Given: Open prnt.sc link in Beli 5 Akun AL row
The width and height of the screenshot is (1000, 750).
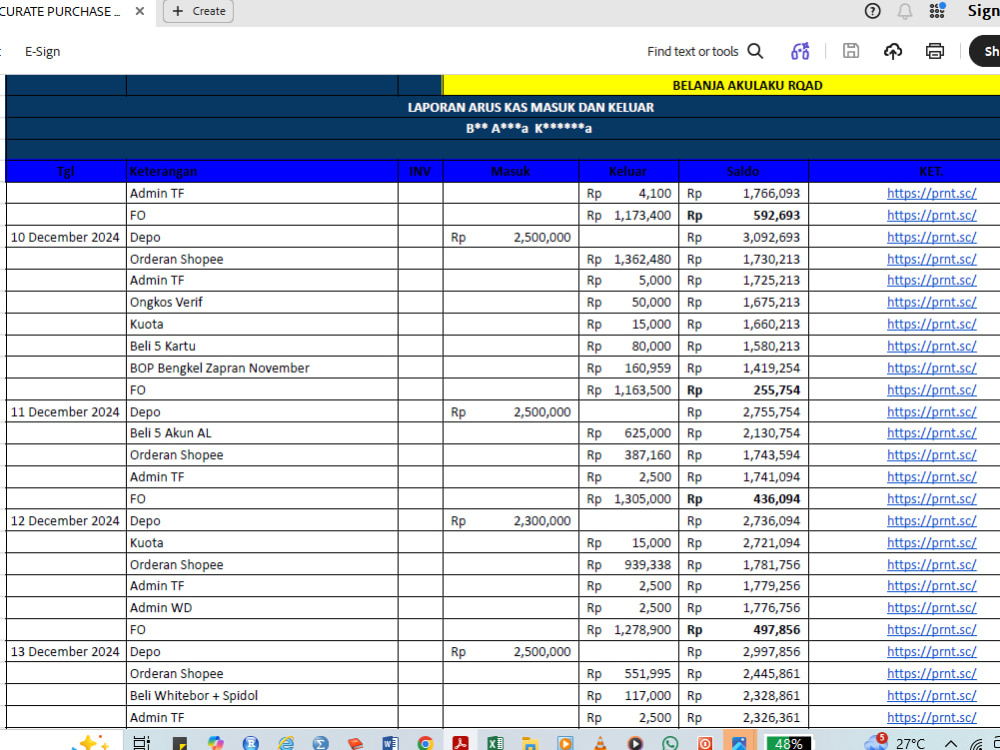Looking at the screenshot, I should 931,433.
